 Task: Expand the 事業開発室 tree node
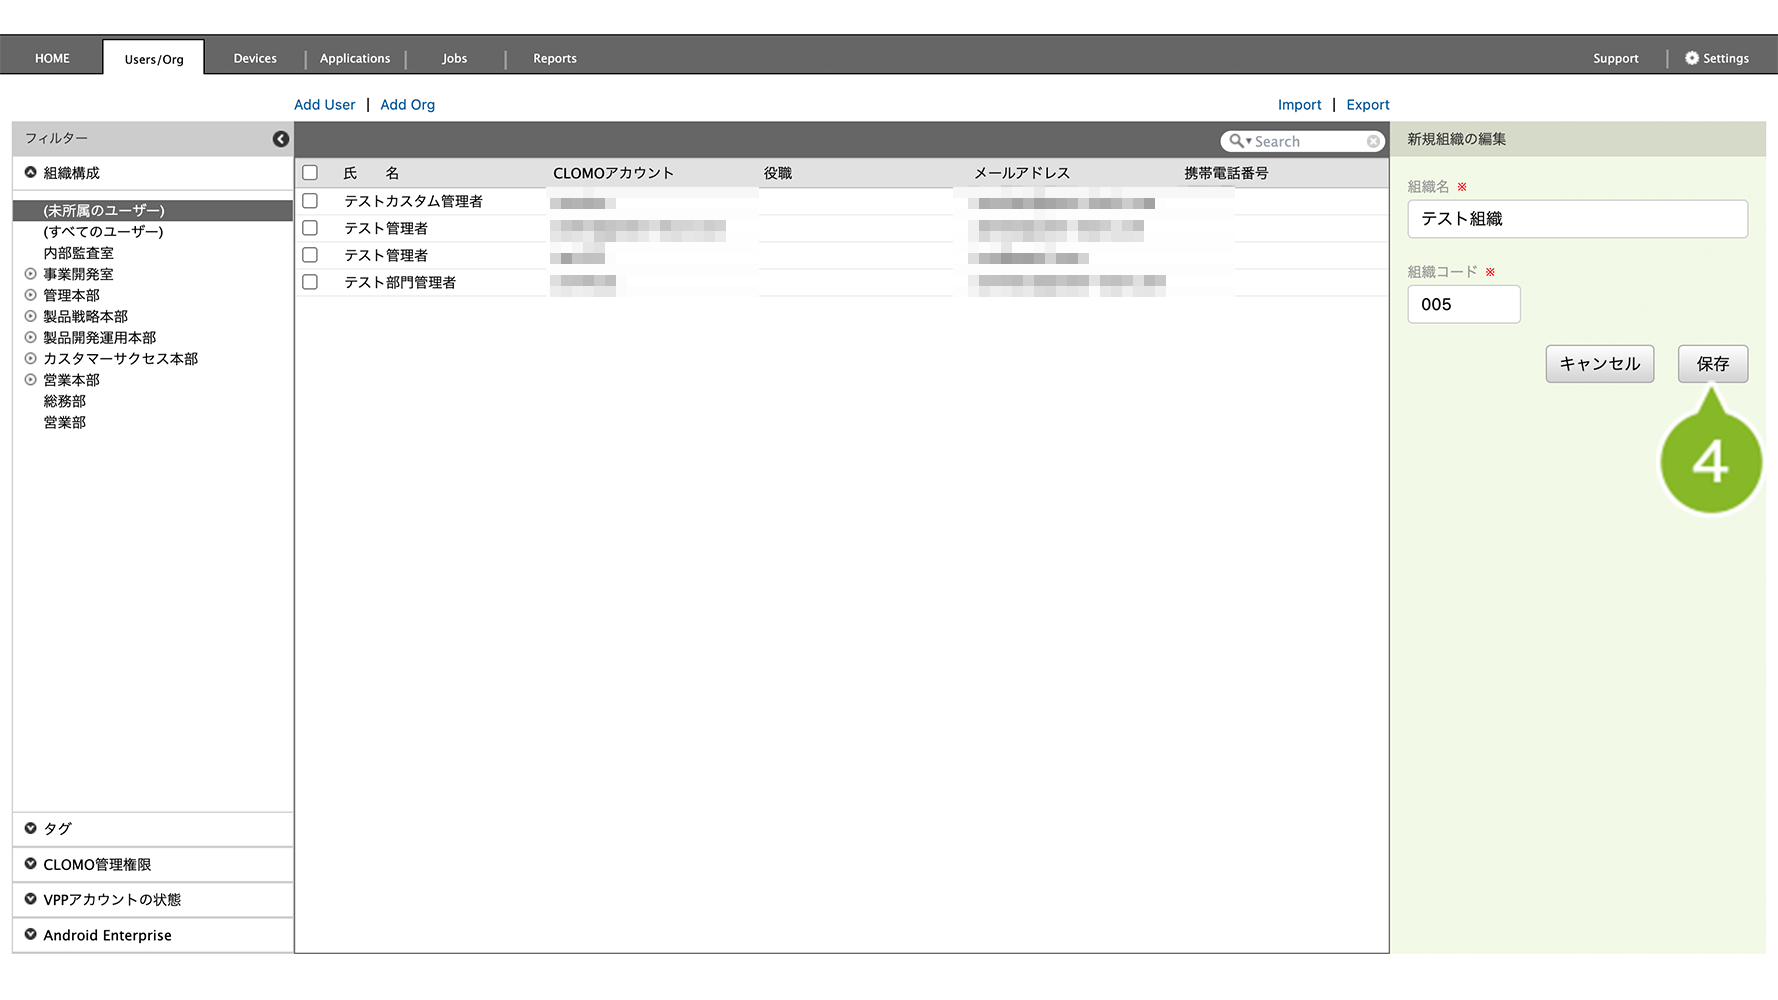[31, 274]
